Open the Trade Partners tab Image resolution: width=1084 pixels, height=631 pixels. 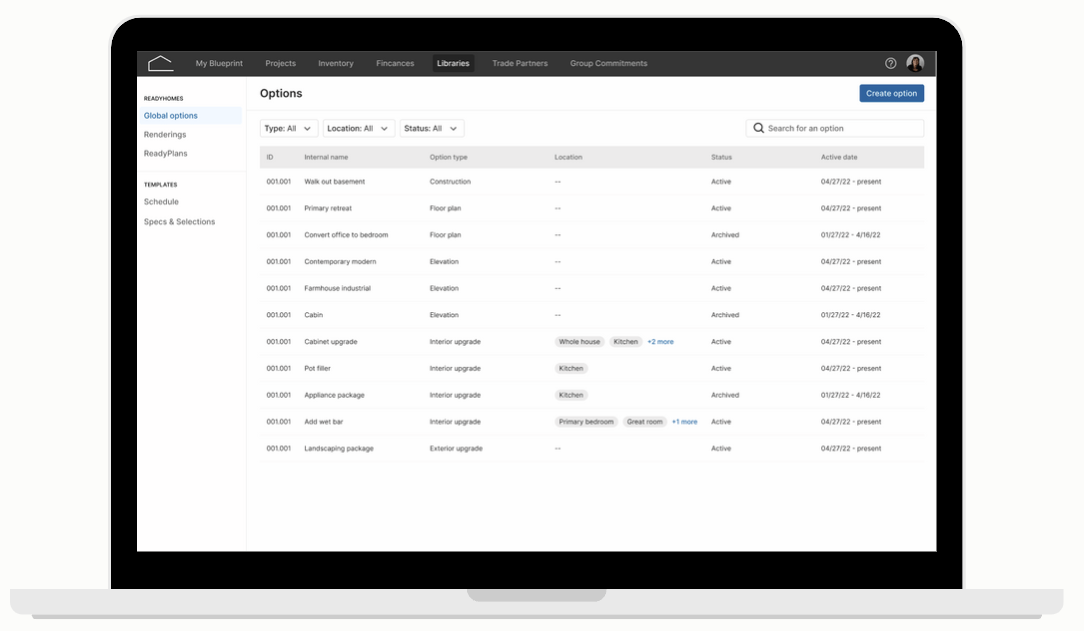520,64
